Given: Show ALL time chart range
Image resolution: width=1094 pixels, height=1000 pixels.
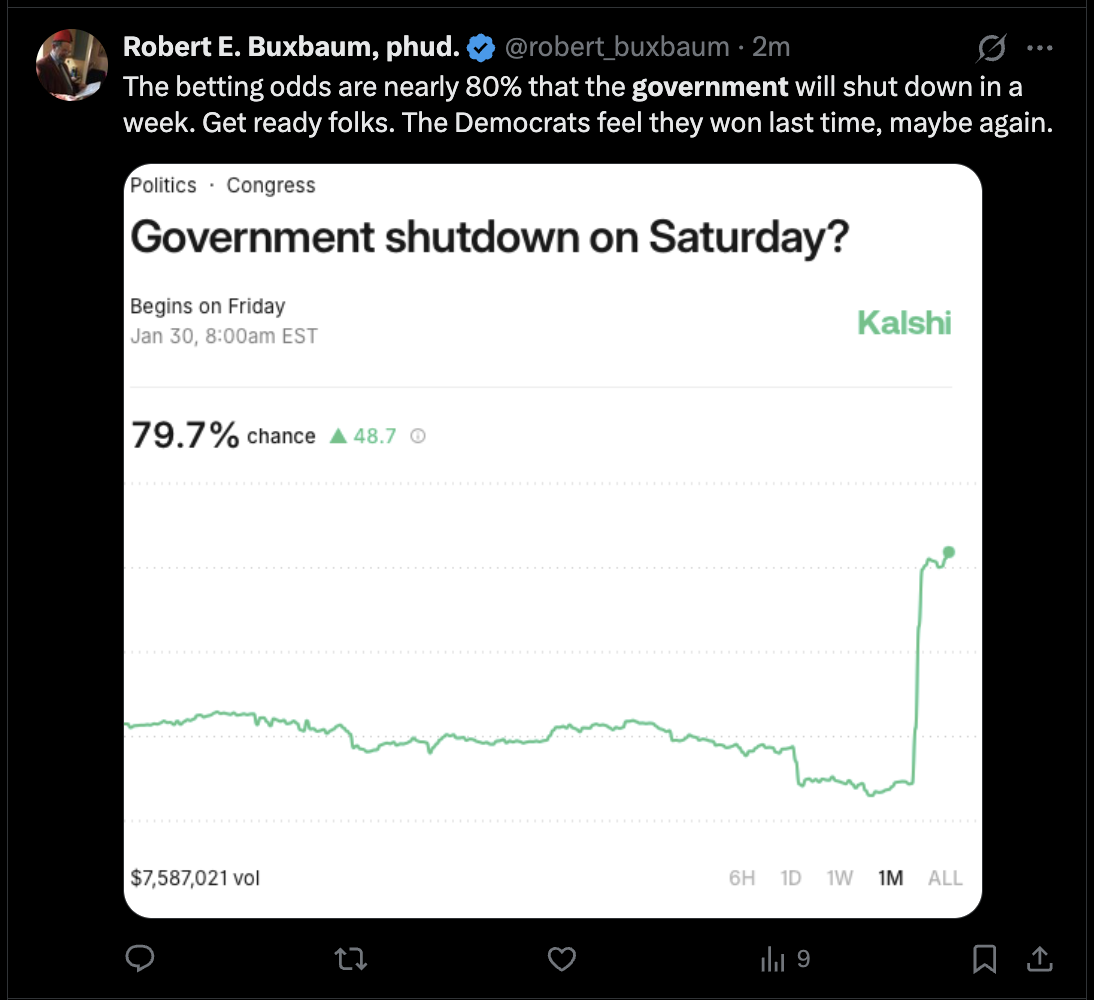Looking at the screenshot, I should (945, 878).
